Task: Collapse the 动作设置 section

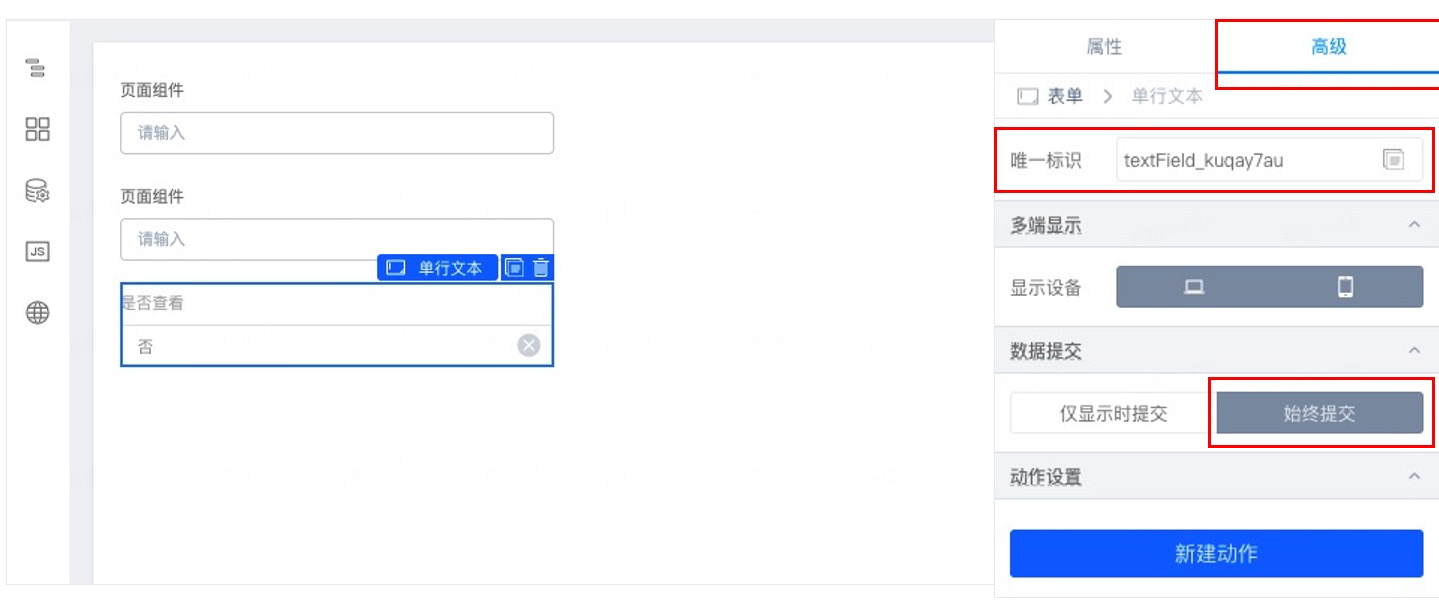Action: [x=1414, y=476]
